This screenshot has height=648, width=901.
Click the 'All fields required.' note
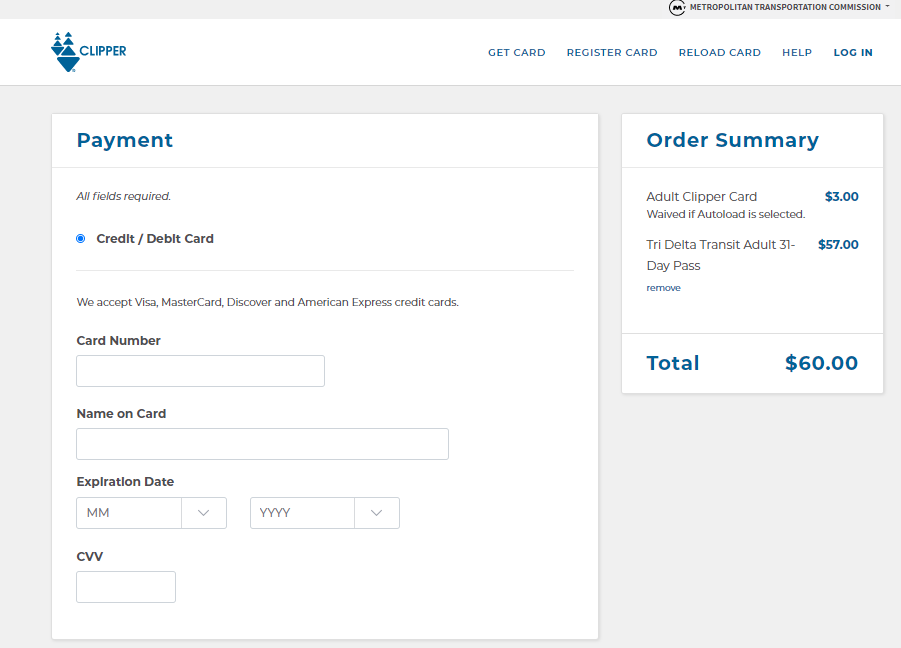124,196
